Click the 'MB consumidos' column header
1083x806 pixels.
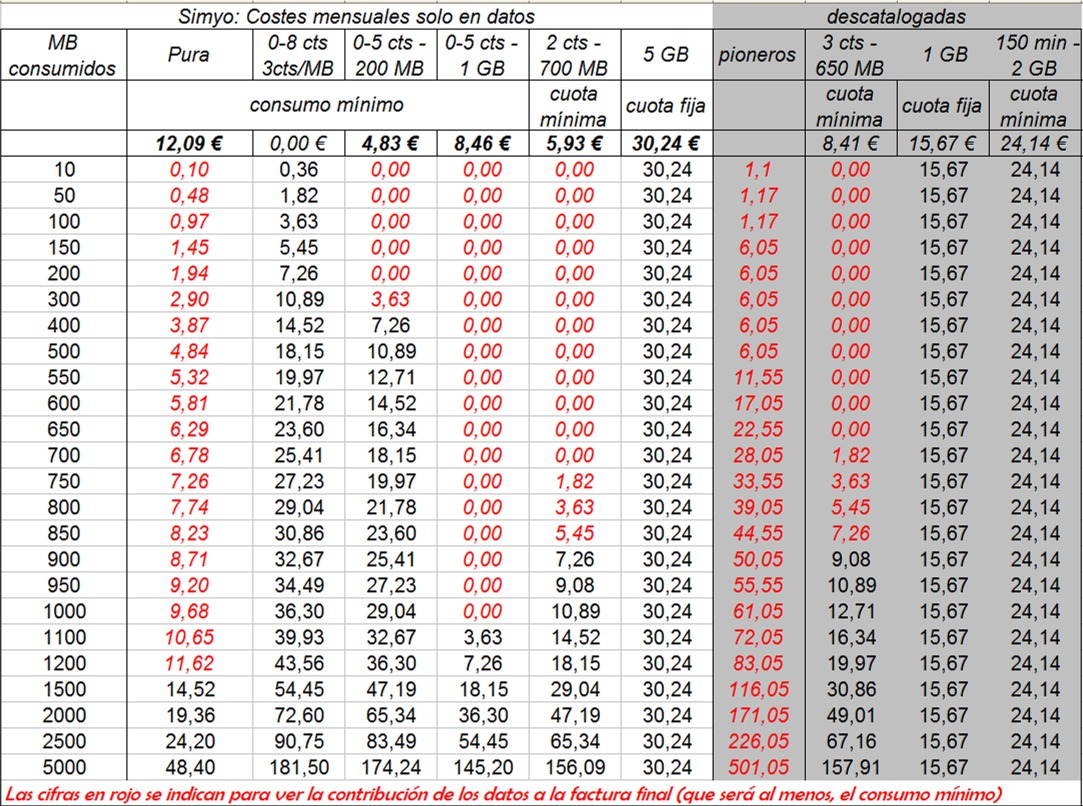63,55
